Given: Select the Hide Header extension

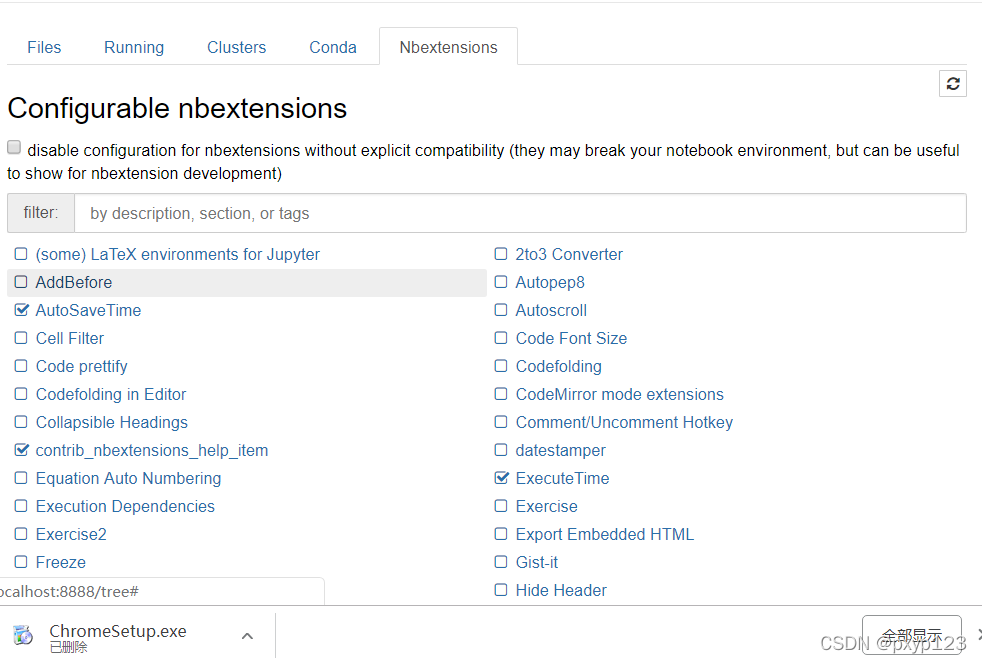Looking at the screenshot, I should [561, 590].
